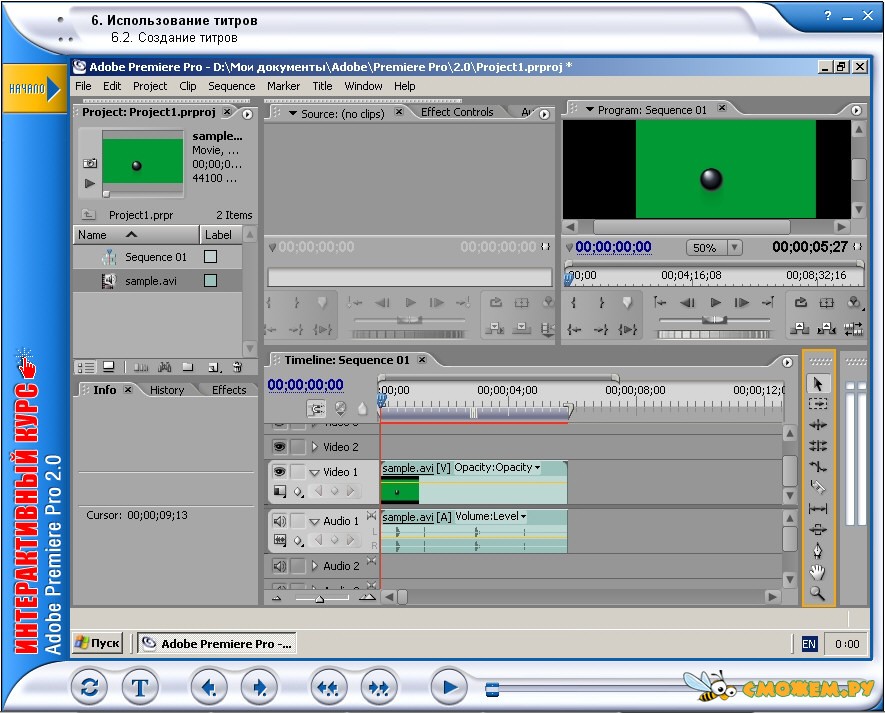Open the Title menu
The height and width of the screenshot is (713, 885).
pos(322,86)
